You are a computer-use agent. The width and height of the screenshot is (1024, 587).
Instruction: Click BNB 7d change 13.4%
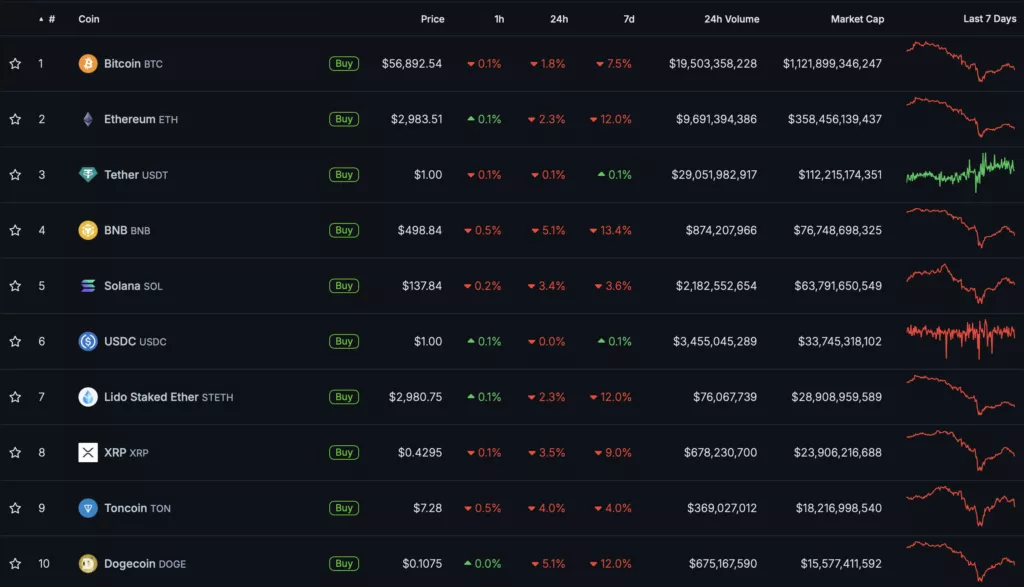611,230
